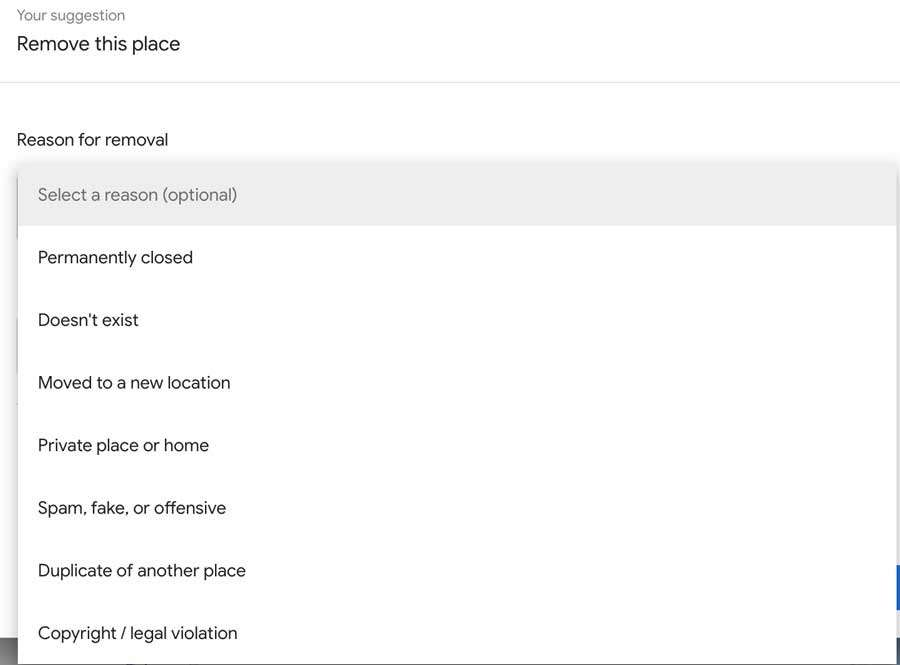Click the blue button edge behind the dropdown
Image resolution: width=900 pixels, height=665 pixels.
click(897, 587)
